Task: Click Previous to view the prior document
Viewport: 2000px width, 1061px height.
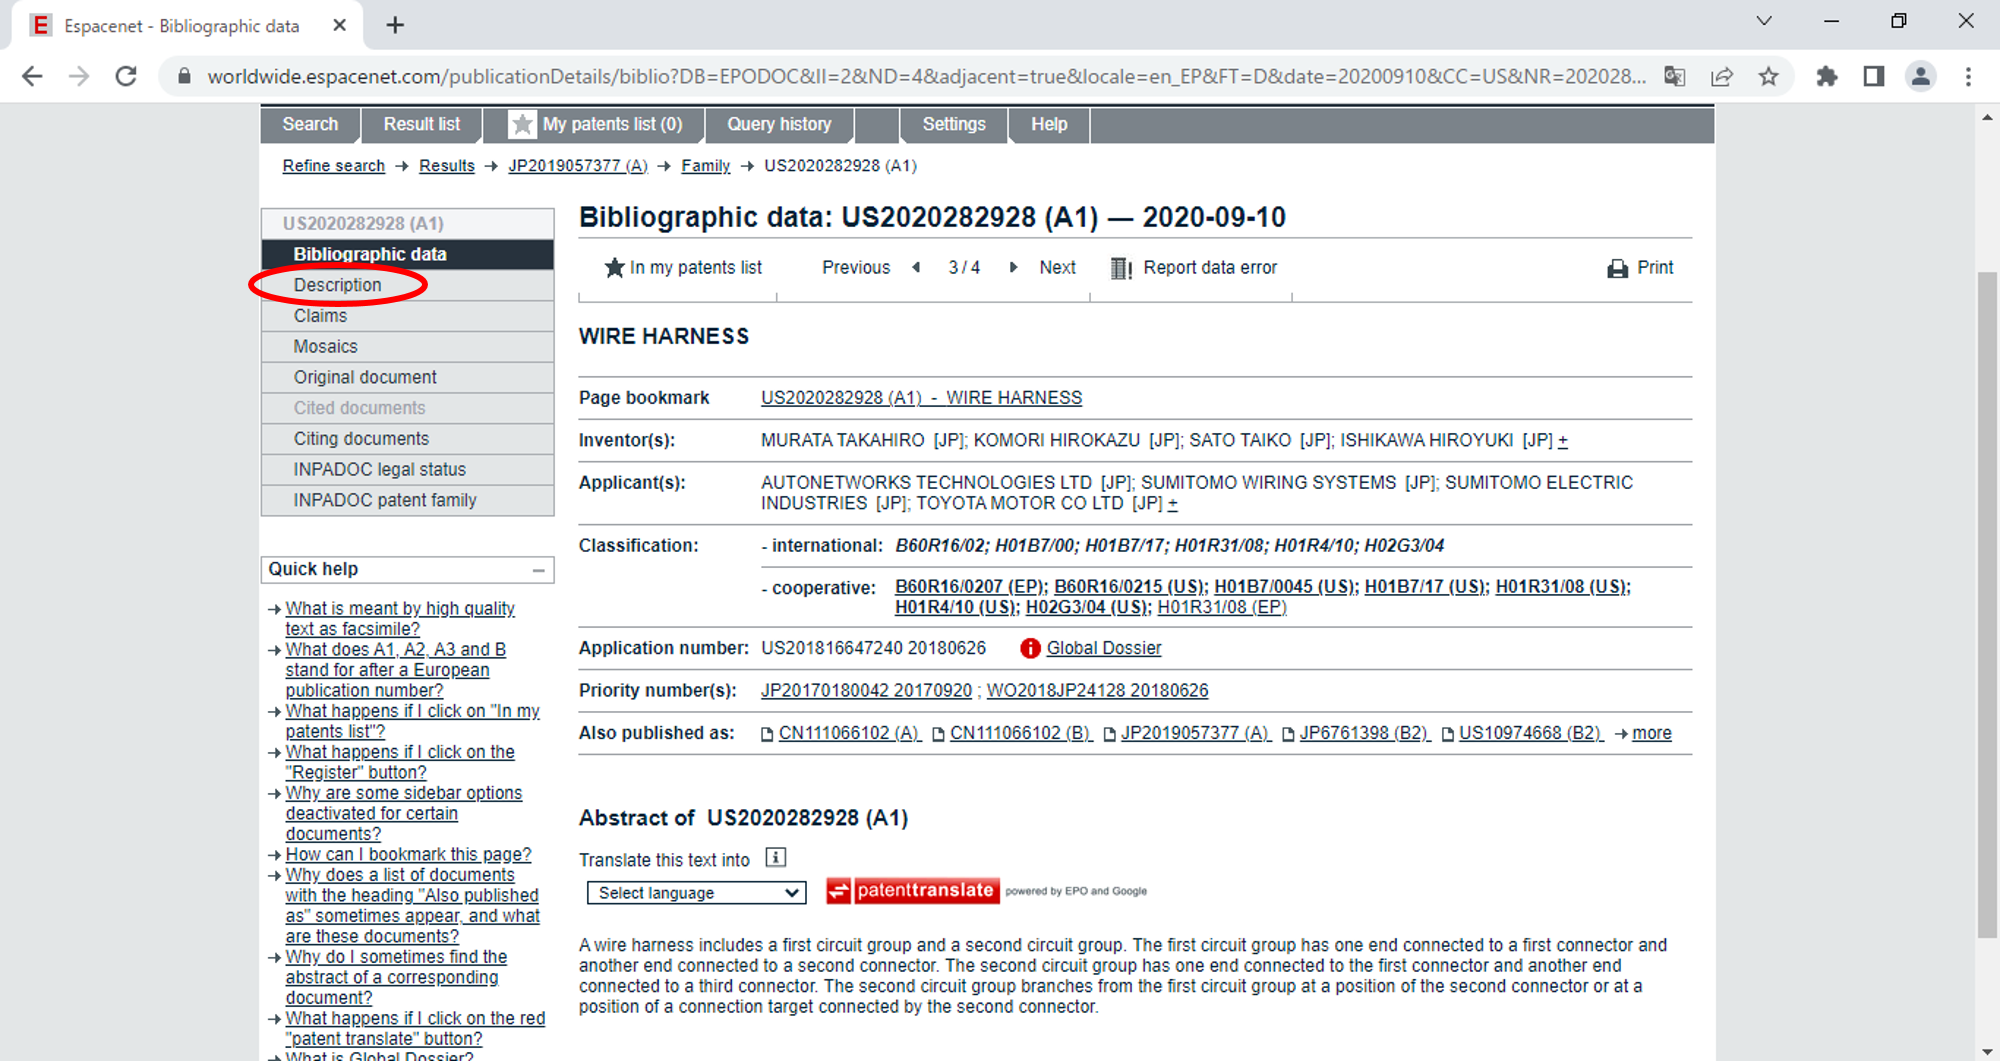Action: coord(856,267)
